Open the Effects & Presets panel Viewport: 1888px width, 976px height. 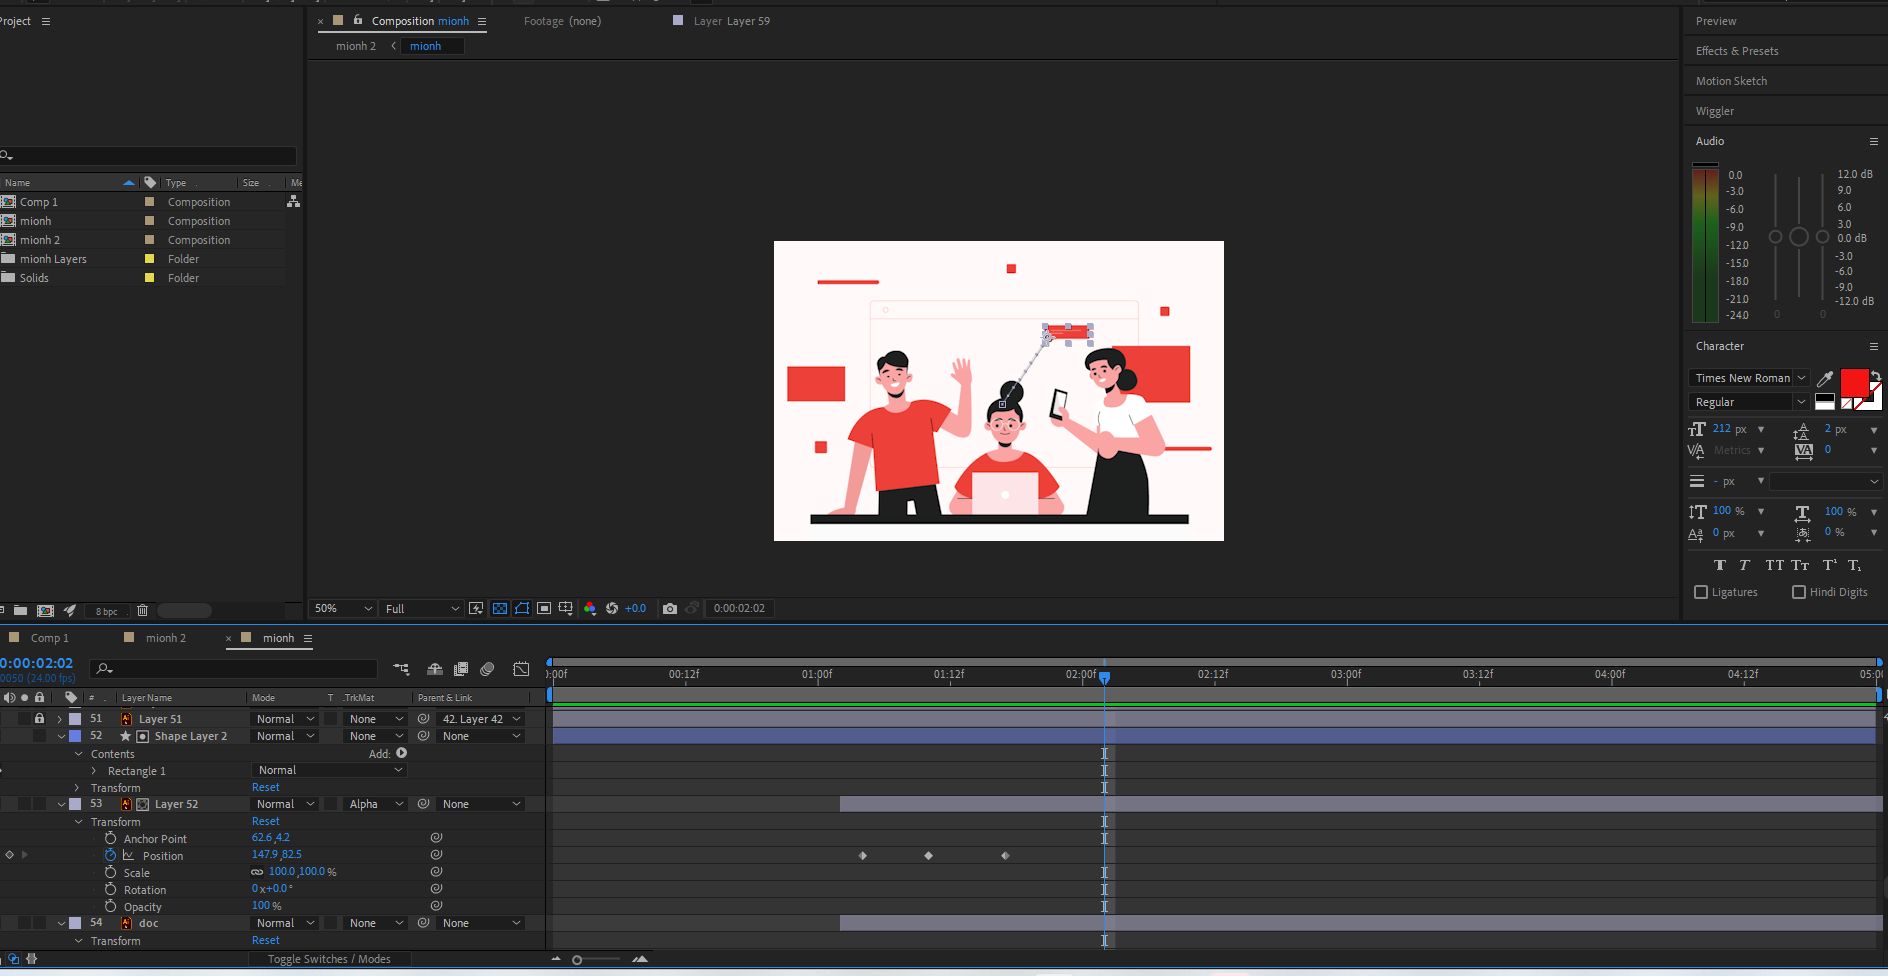[1737, 51]
